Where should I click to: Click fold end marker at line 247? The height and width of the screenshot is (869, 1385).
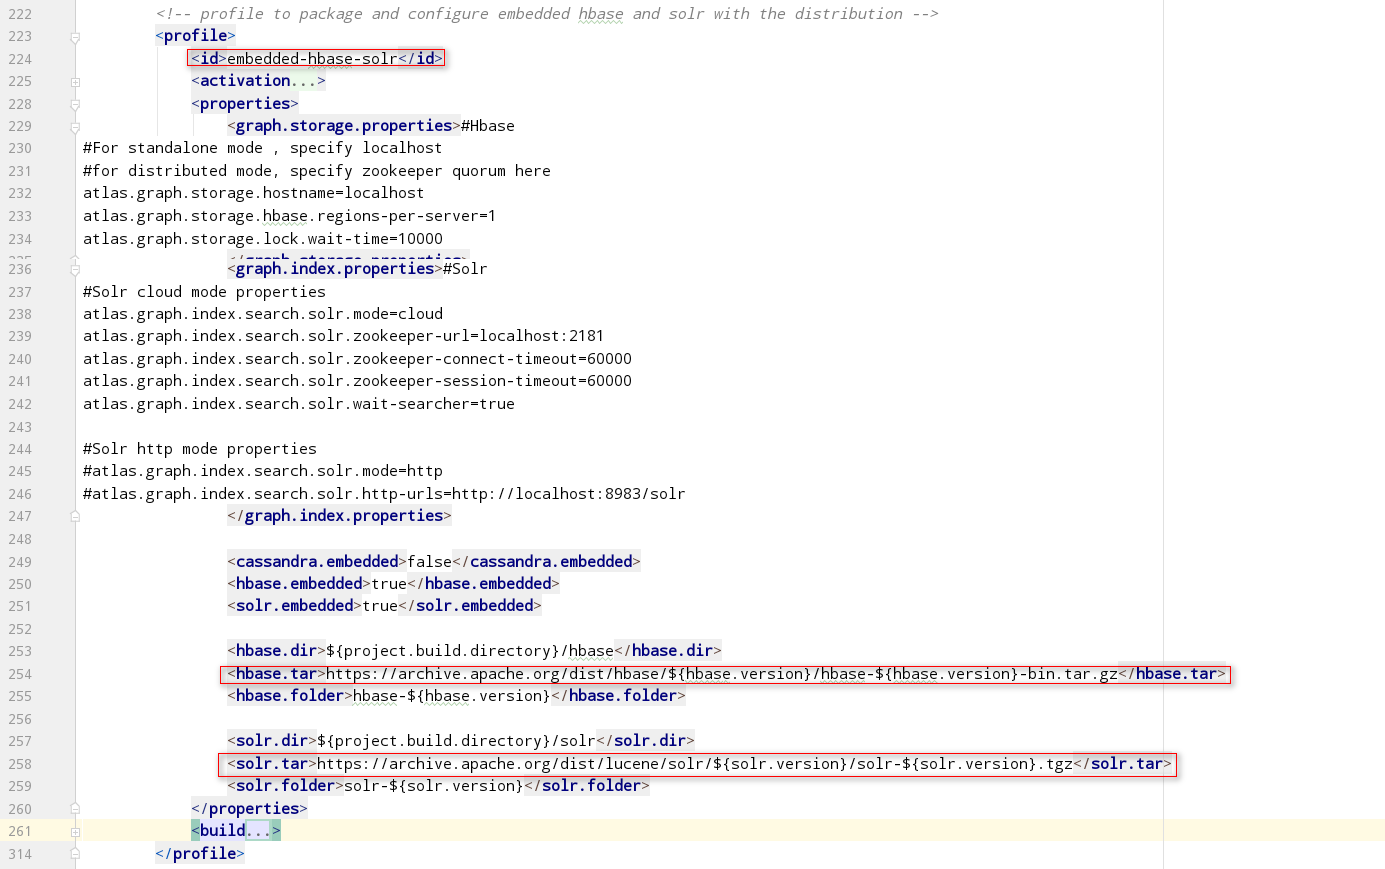(x=75, y=517)
